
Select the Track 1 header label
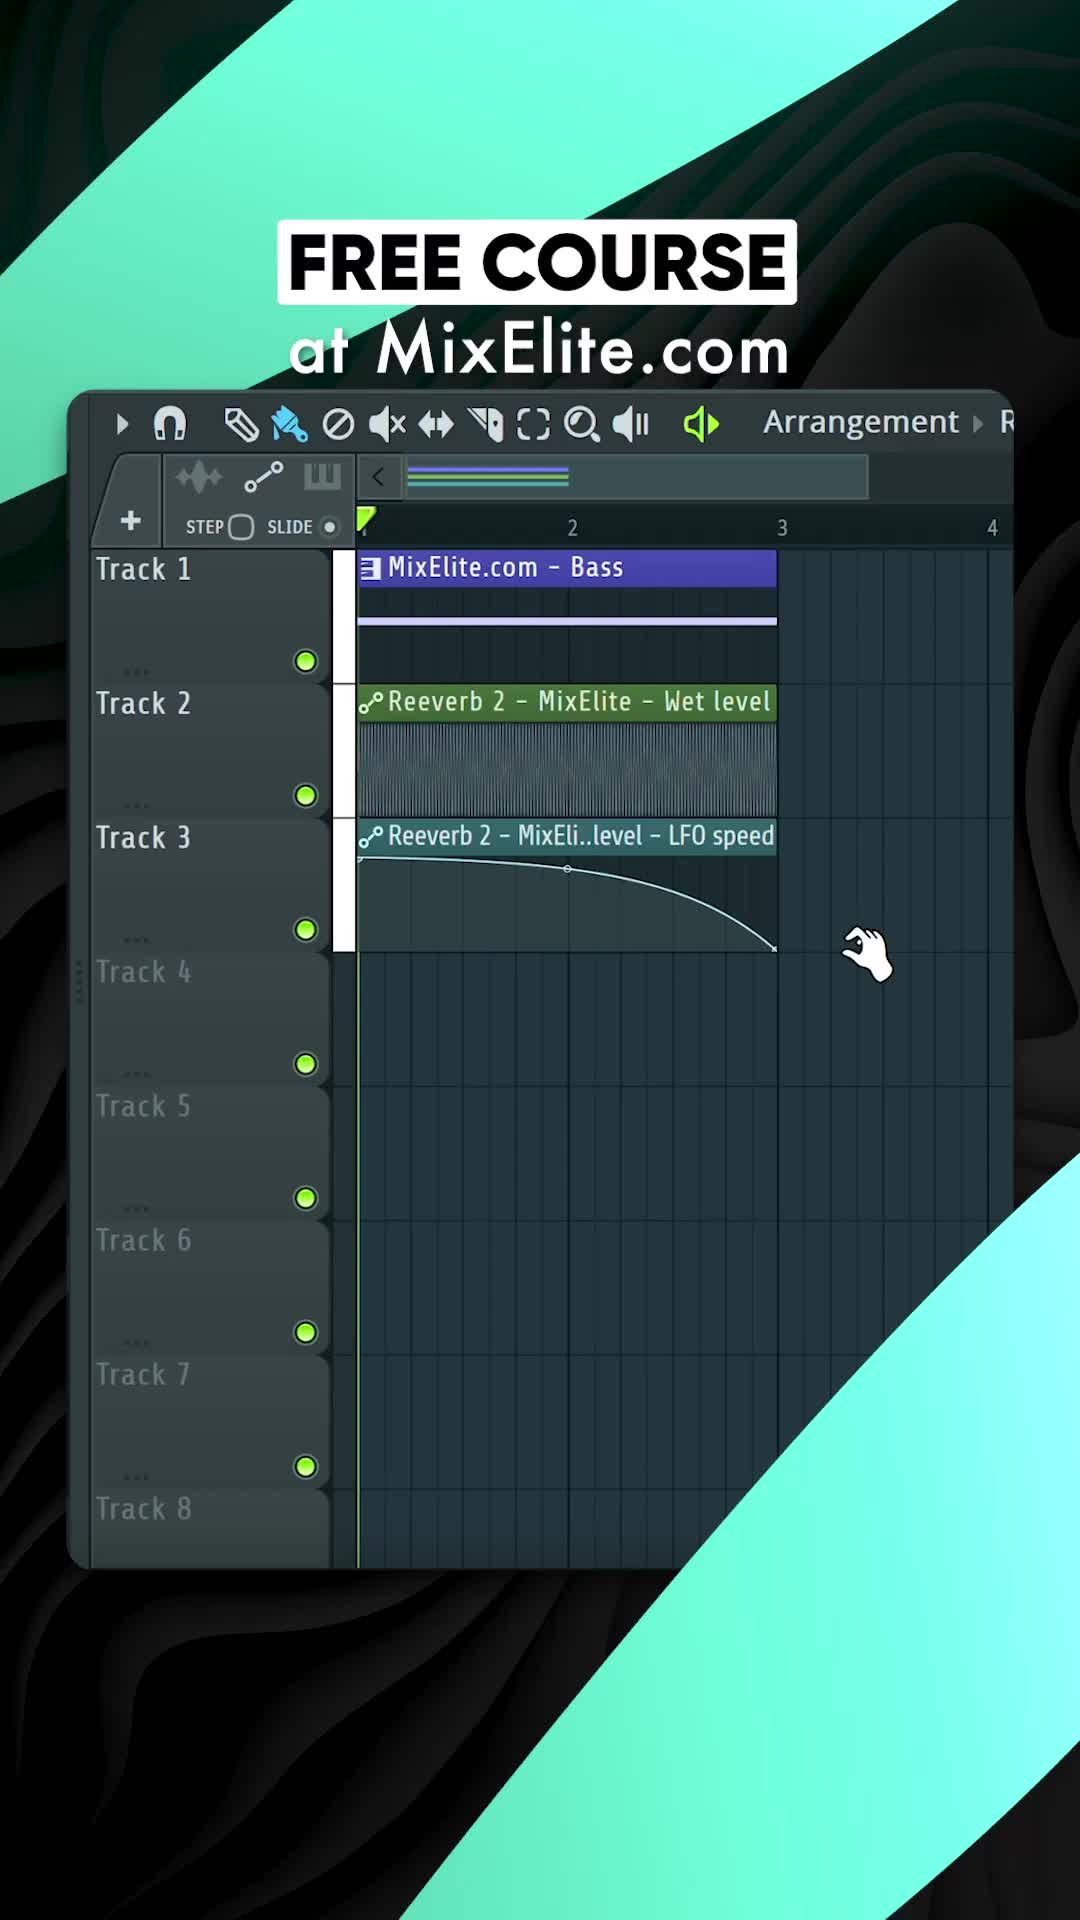(x=143, y=569)
